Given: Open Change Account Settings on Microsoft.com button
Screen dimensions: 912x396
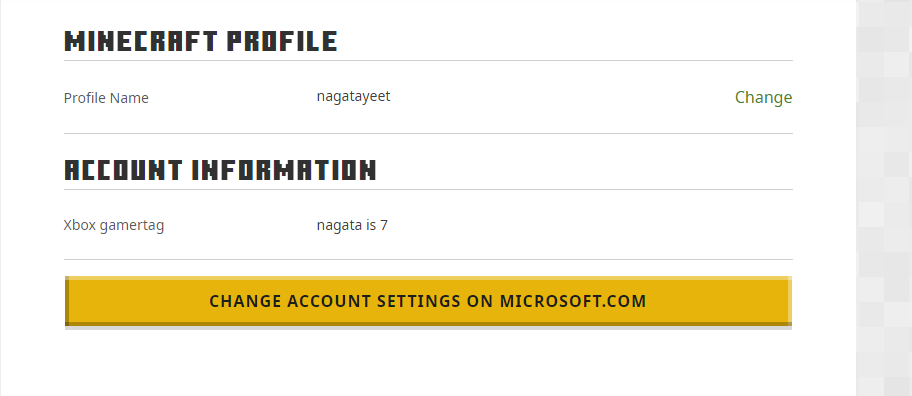Looking at the screenshot, I should tap(428, 301).
